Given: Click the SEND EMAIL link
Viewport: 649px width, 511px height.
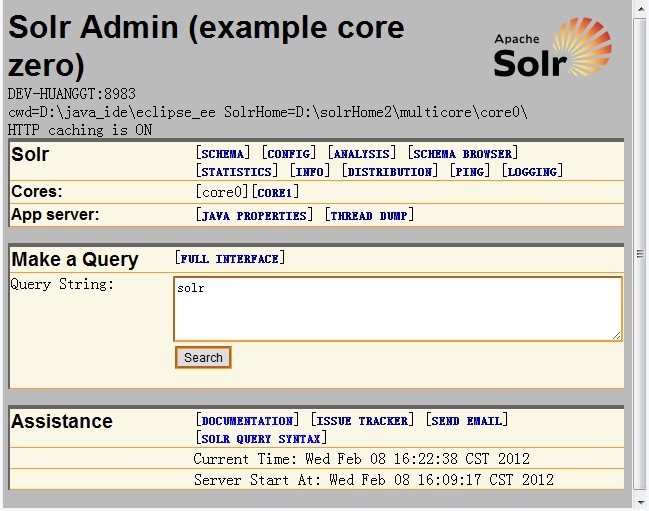Looking at the screenshot, I should coord(467,420).
